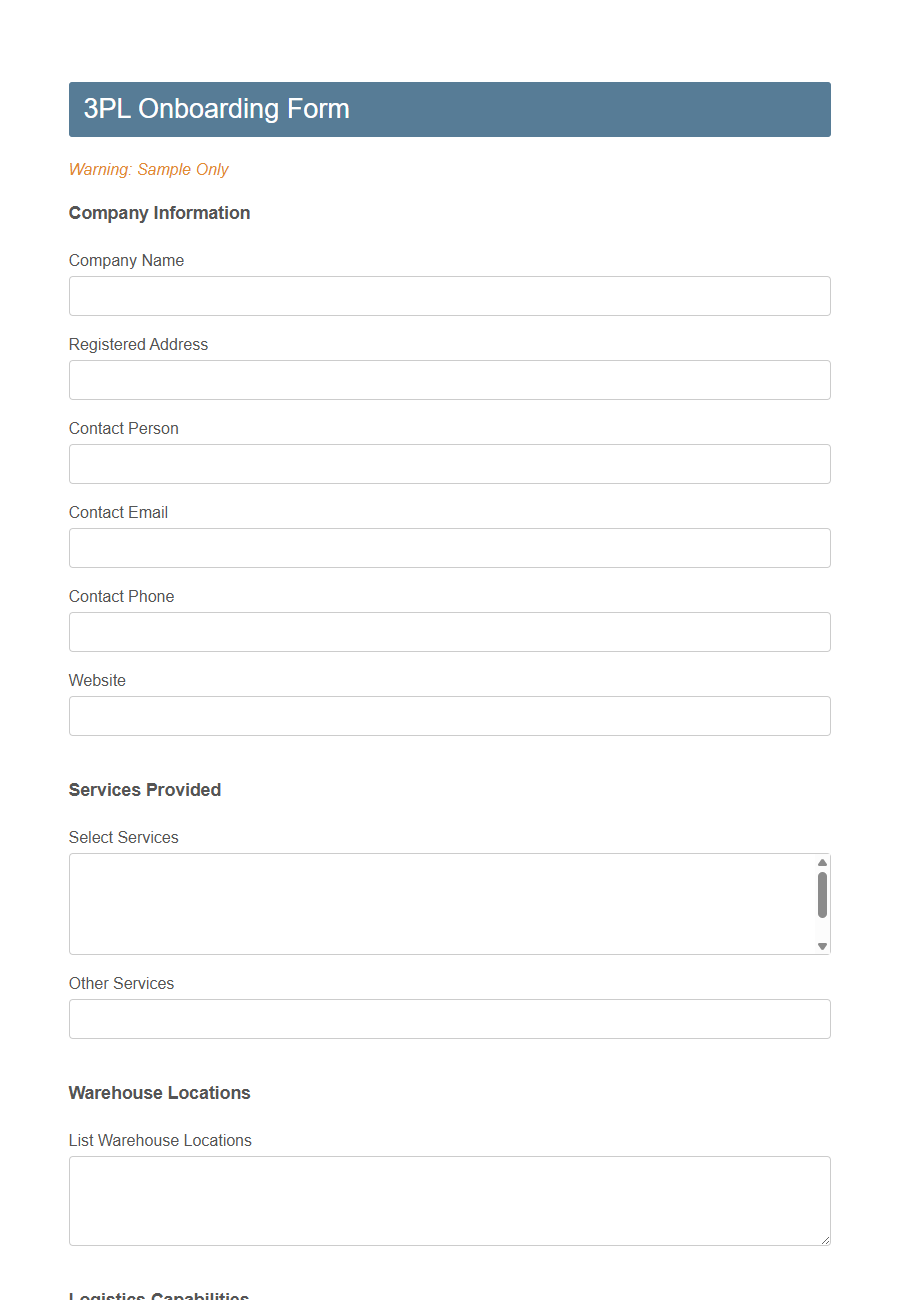Screen dimensions: 900x1300
Task: Click the Contact Person input field
Action: click(x=449, y=464)
